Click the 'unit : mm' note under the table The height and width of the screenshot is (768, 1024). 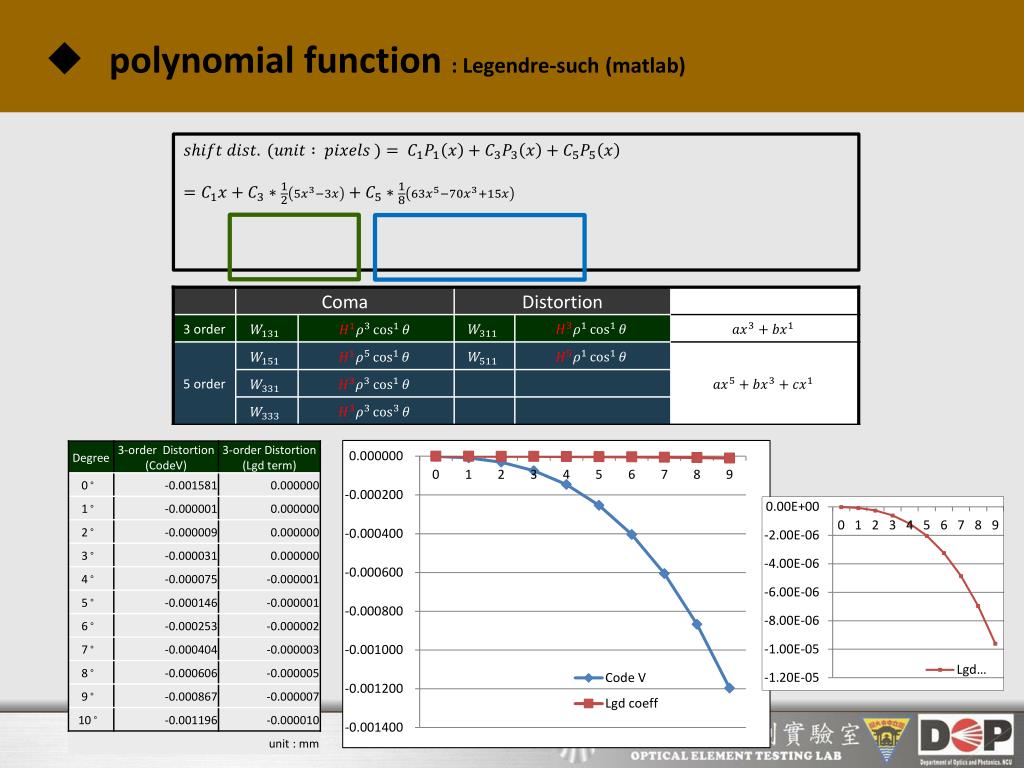click(x=293, y=744)
